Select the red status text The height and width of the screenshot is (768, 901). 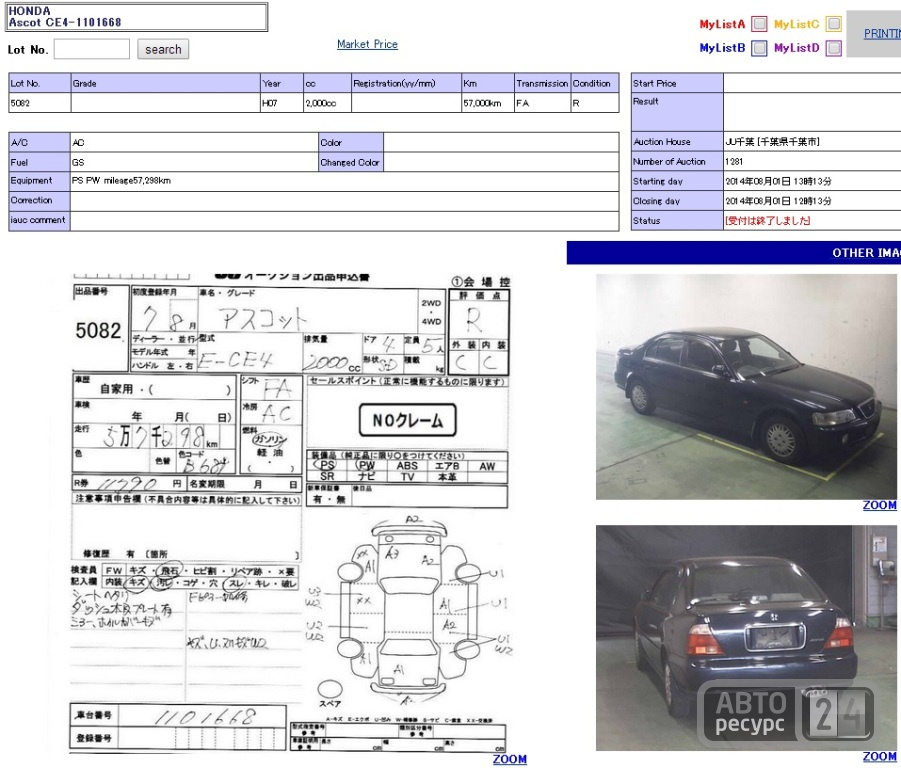pos(767,221)
